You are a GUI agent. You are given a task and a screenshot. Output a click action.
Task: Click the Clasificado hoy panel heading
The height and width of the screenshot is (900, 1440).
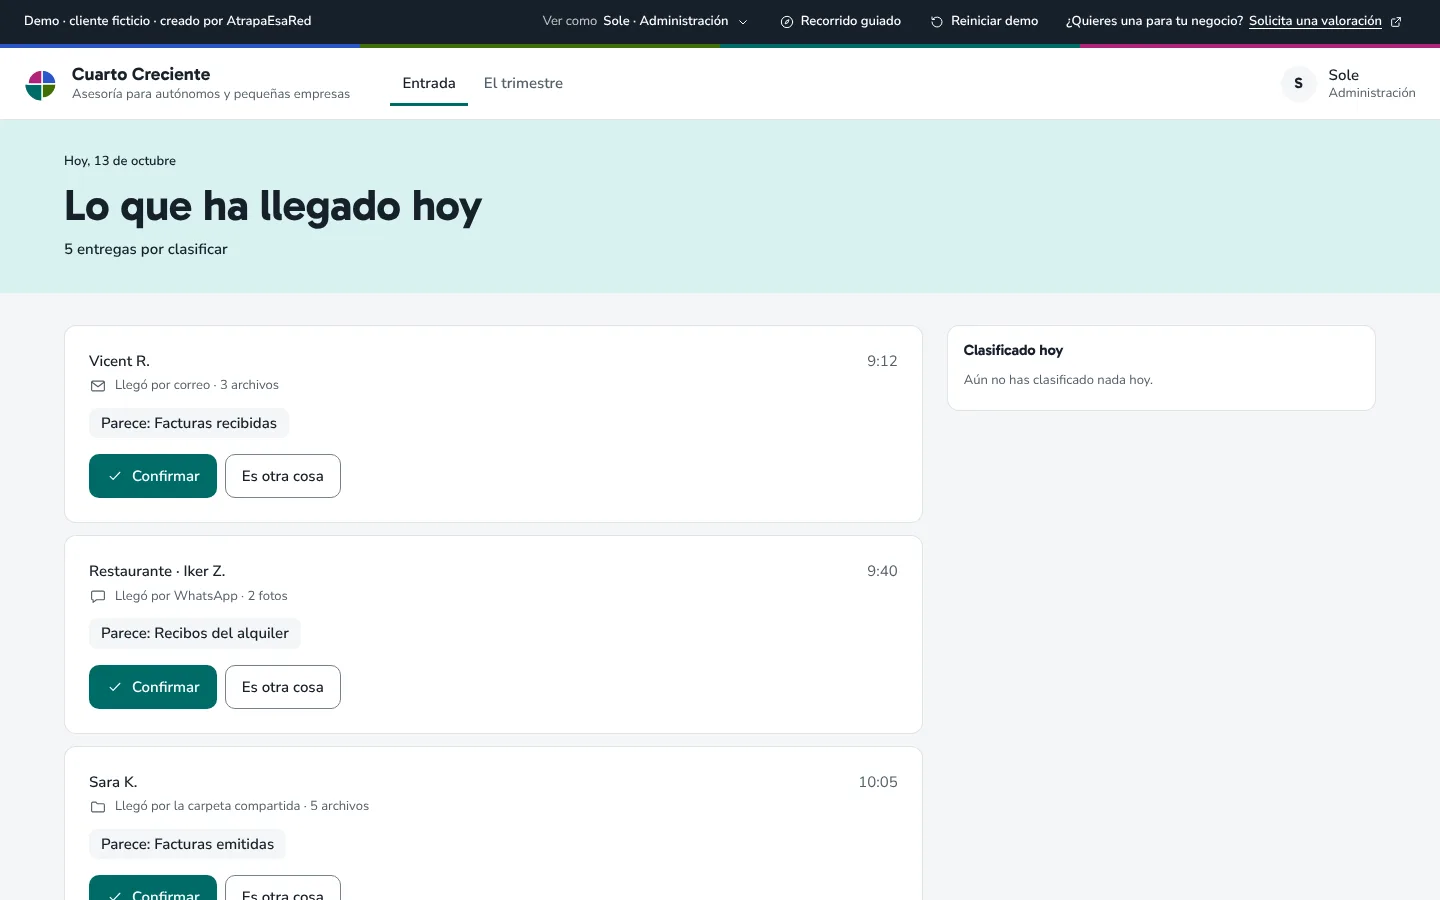(x=1013, y=350)
